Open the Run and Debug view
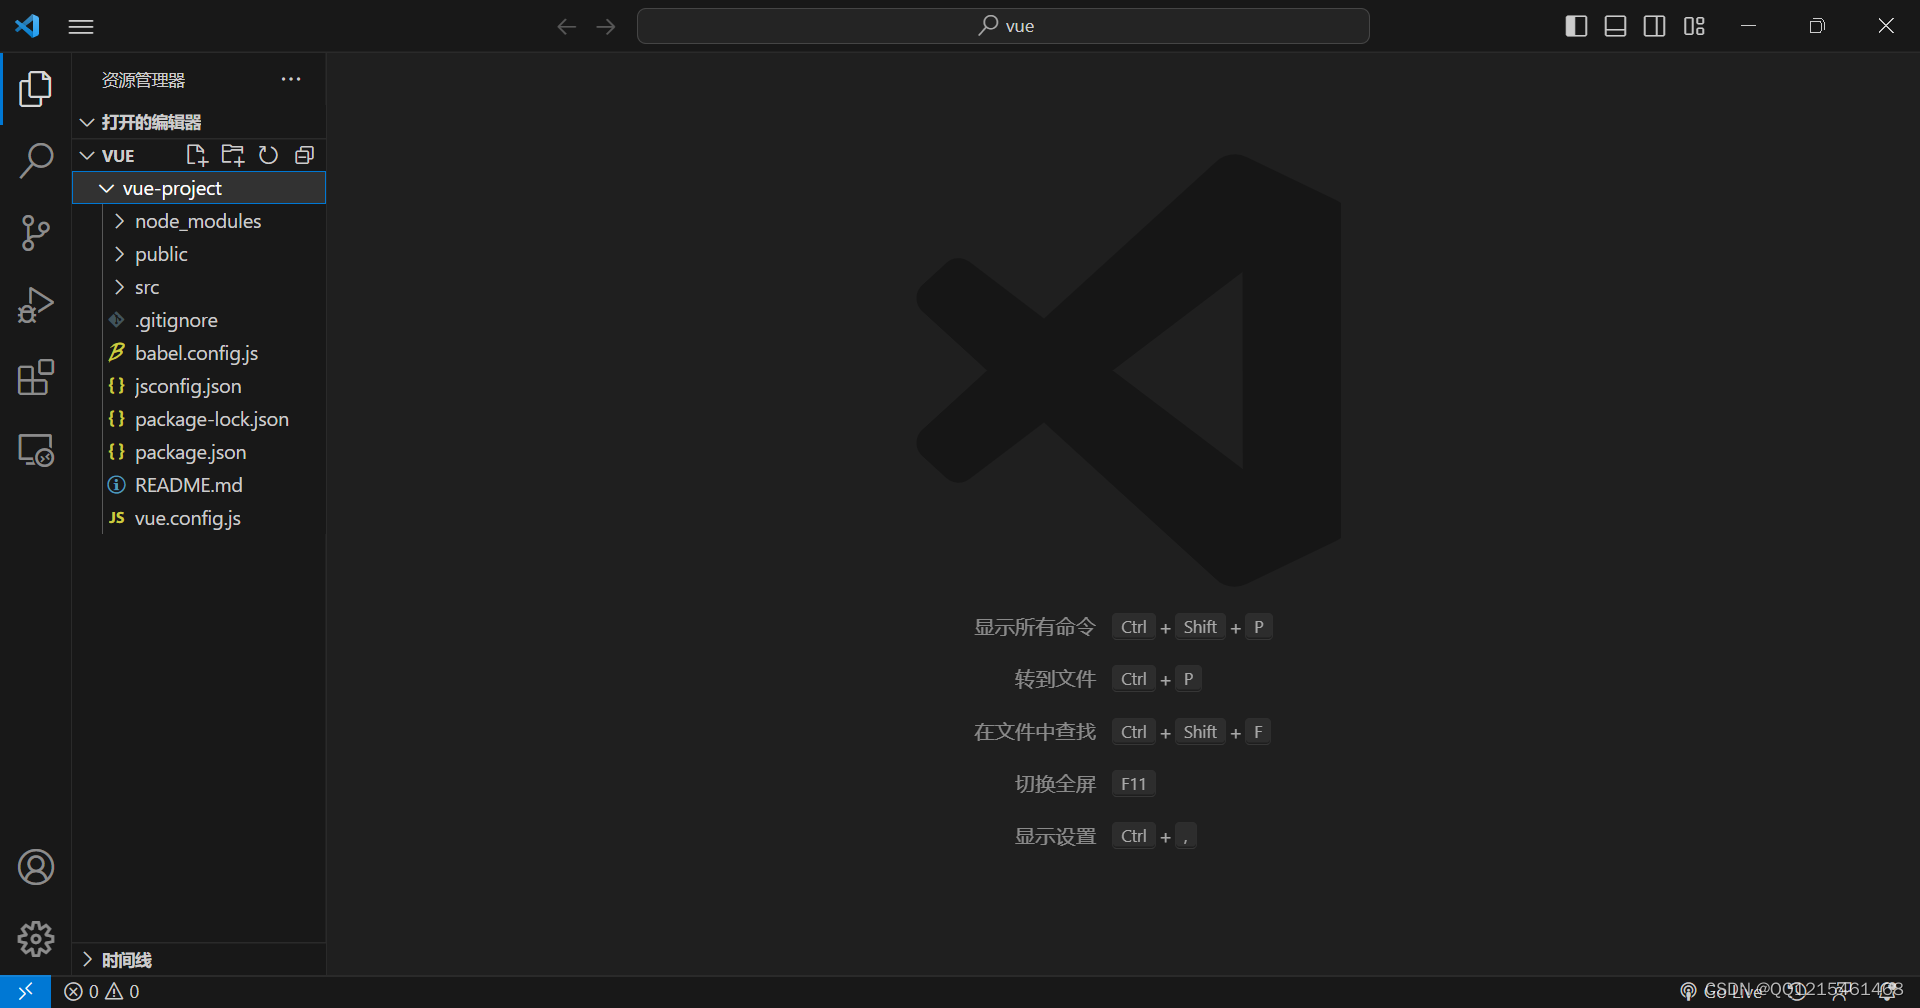 point(36,305)
